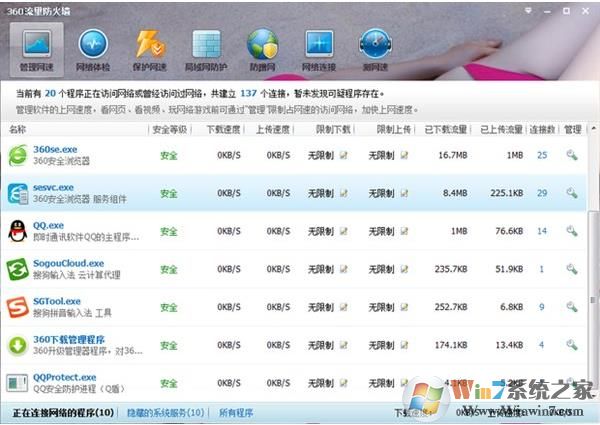This screenshot has width=600, height=425.
Task: Edit upload limit for 360se.exe
Action: (404, 155)
